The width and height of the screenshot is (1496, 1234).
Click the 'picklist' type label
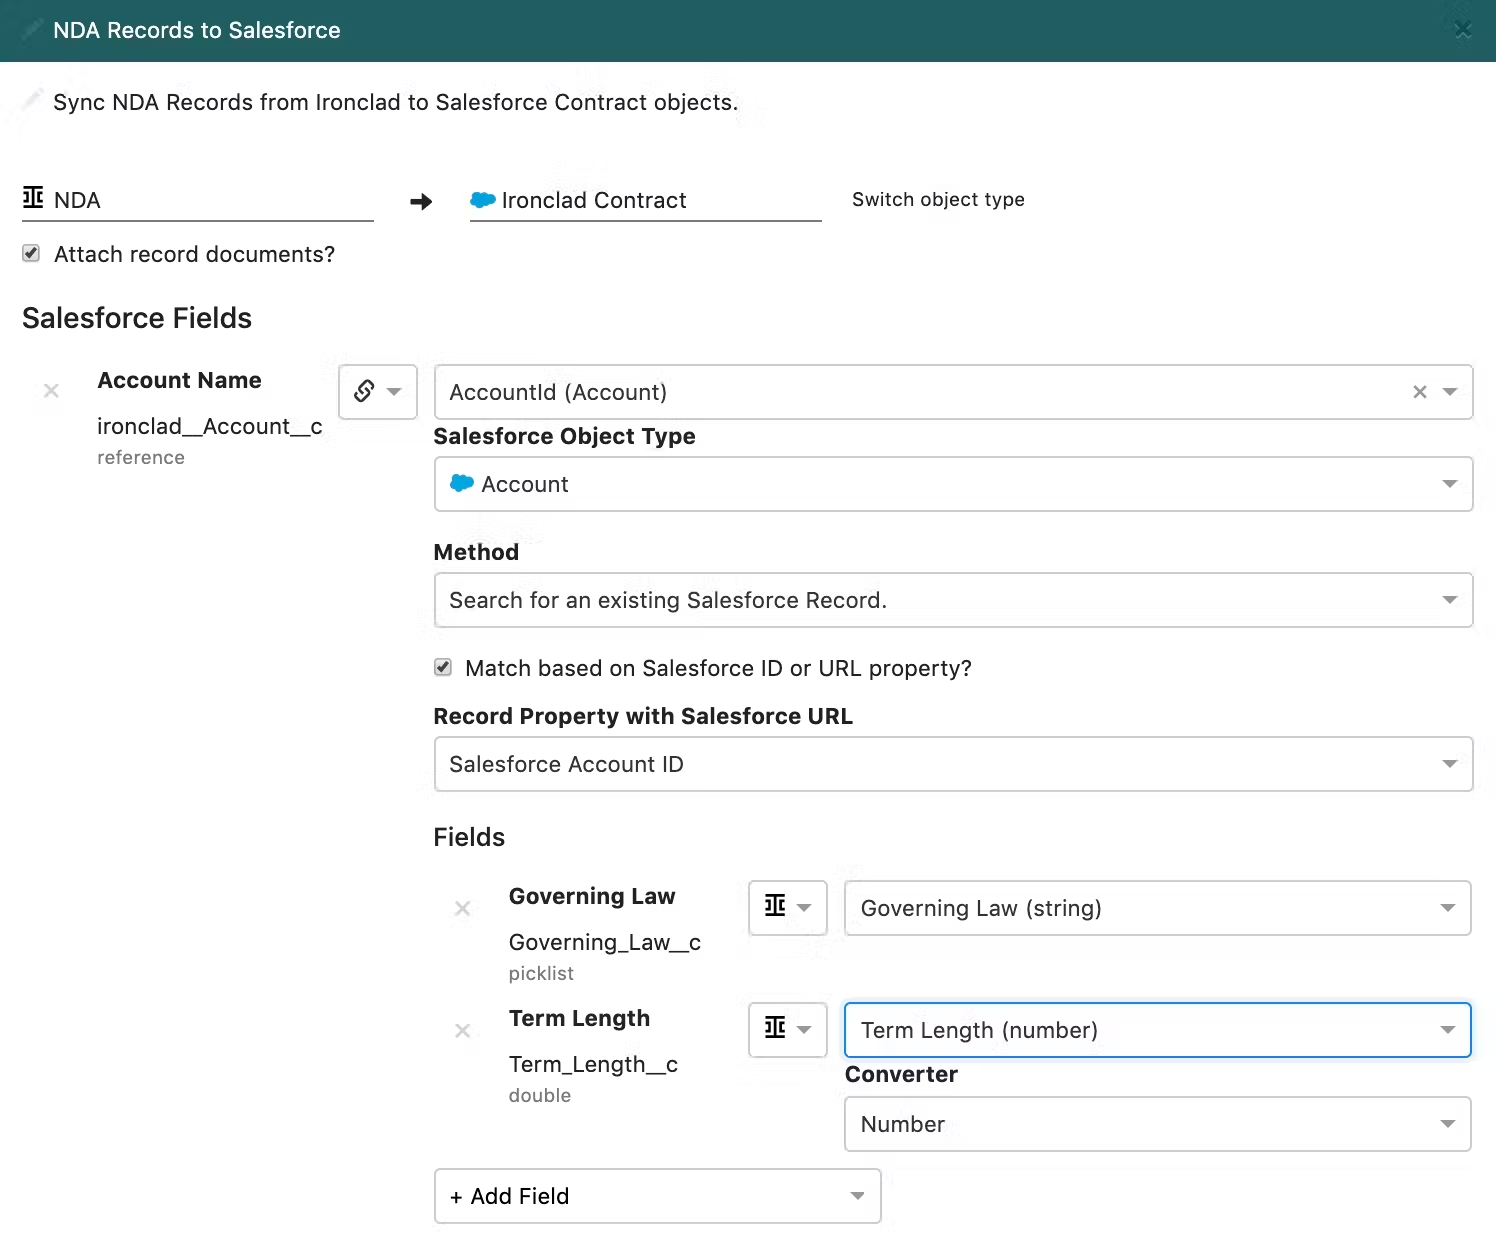[x=541, y=973]
